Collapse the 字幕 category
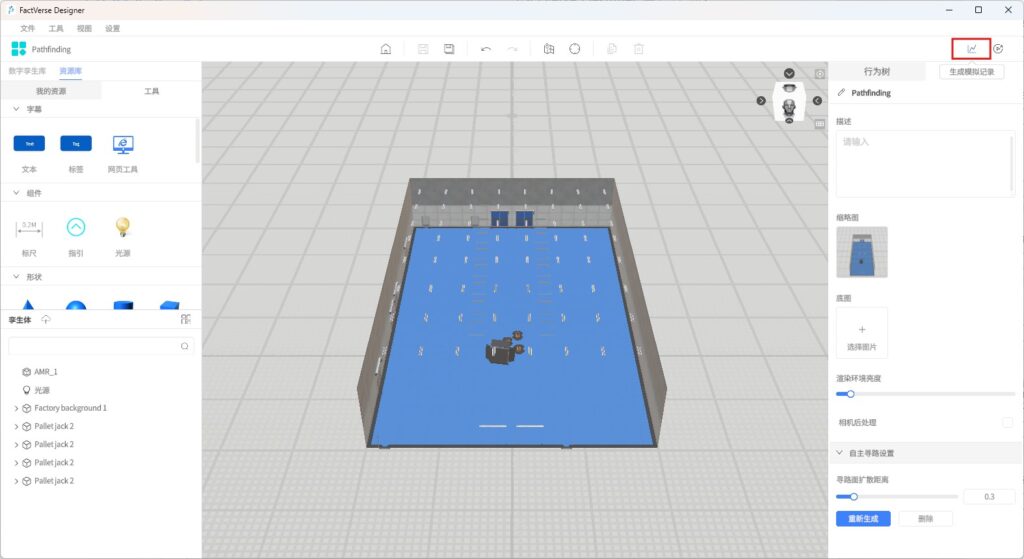This screenshot has height=559, width=1024. pyautogui.click(x=16, y=109)
